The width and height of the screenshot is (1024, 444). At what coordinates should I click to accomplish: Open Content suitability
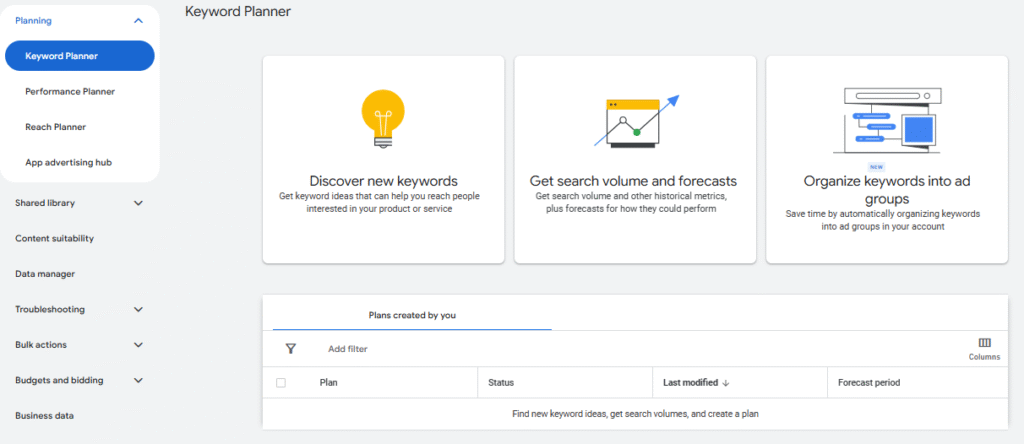(x=54, y=238)
